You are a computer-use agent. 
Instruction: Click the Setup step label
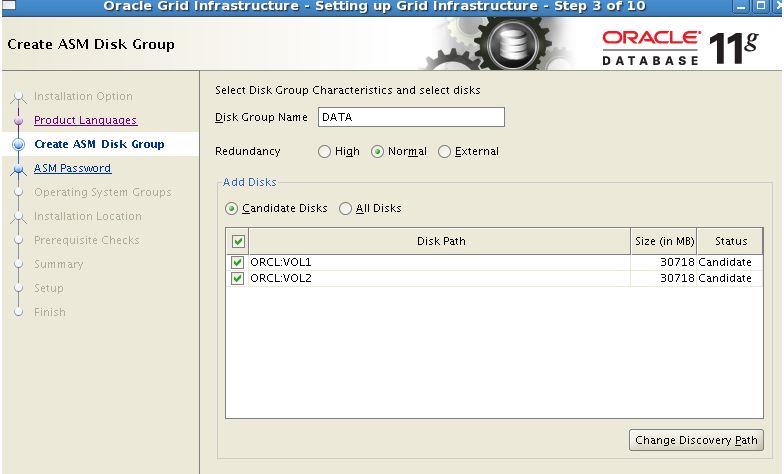coord(48,288)
